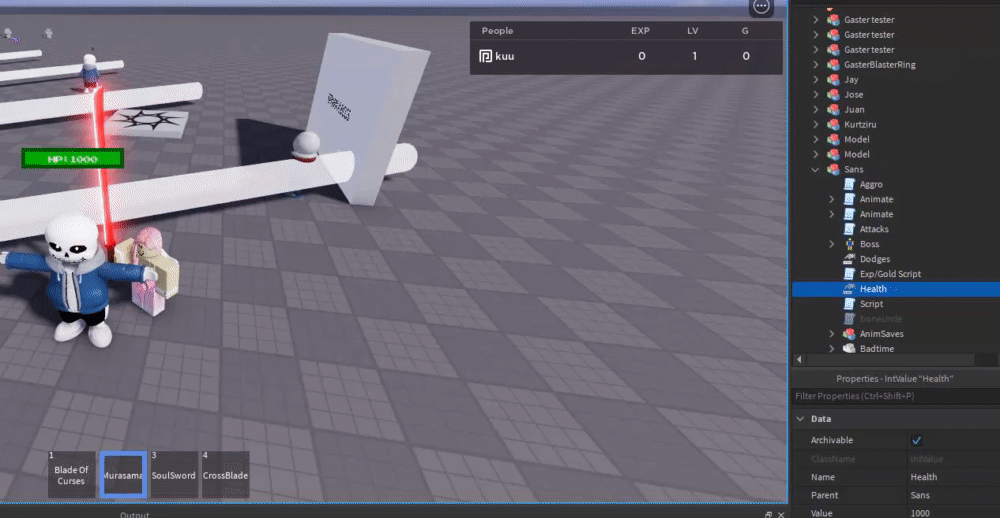Expand the Jay tree node

tap(816, 80)
